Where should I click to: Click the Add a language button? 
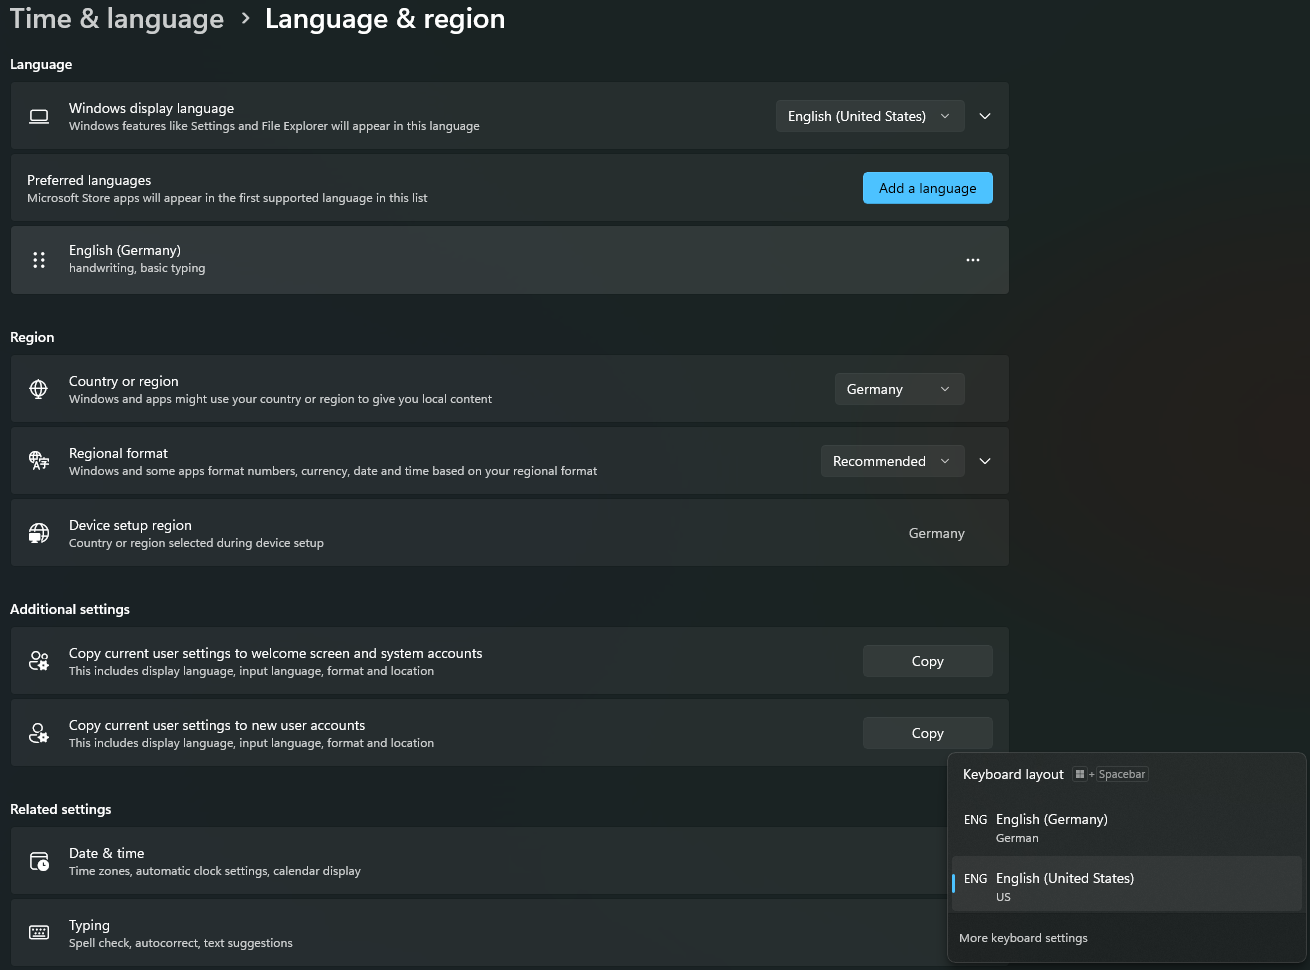tap(927, 188)
